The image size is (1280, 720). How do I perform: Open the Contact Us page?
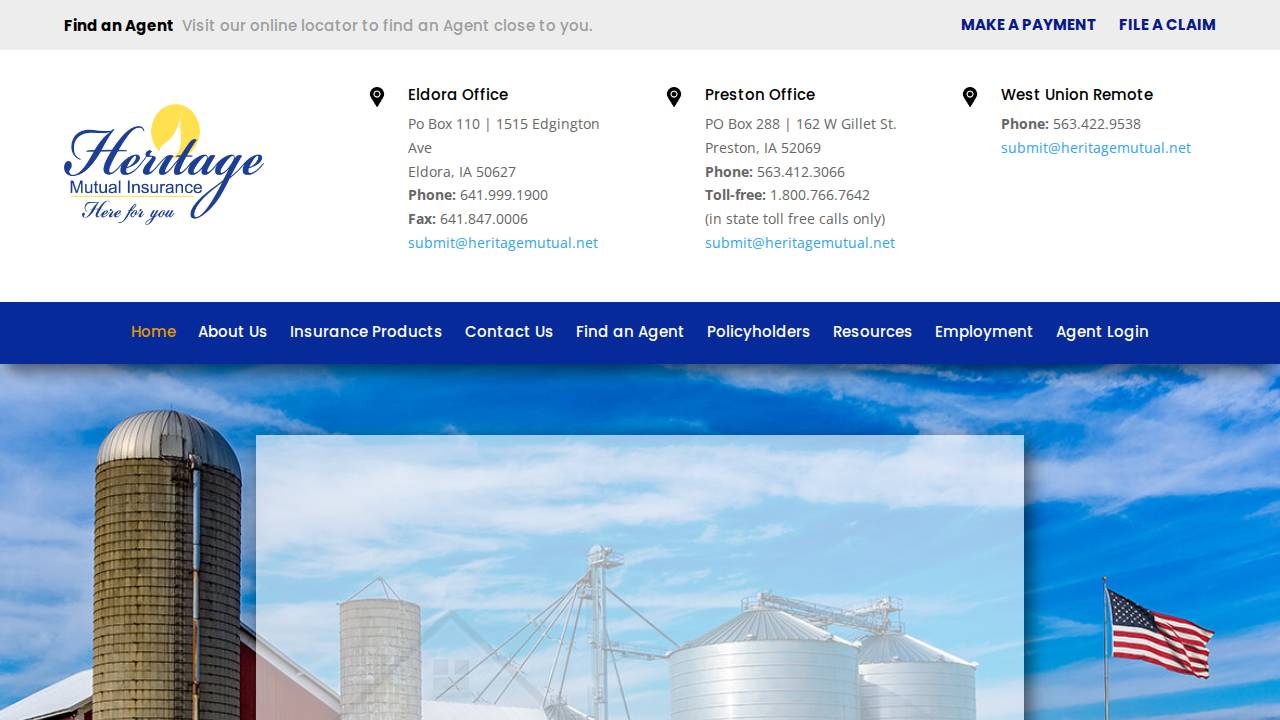click(x=508, y=332)
